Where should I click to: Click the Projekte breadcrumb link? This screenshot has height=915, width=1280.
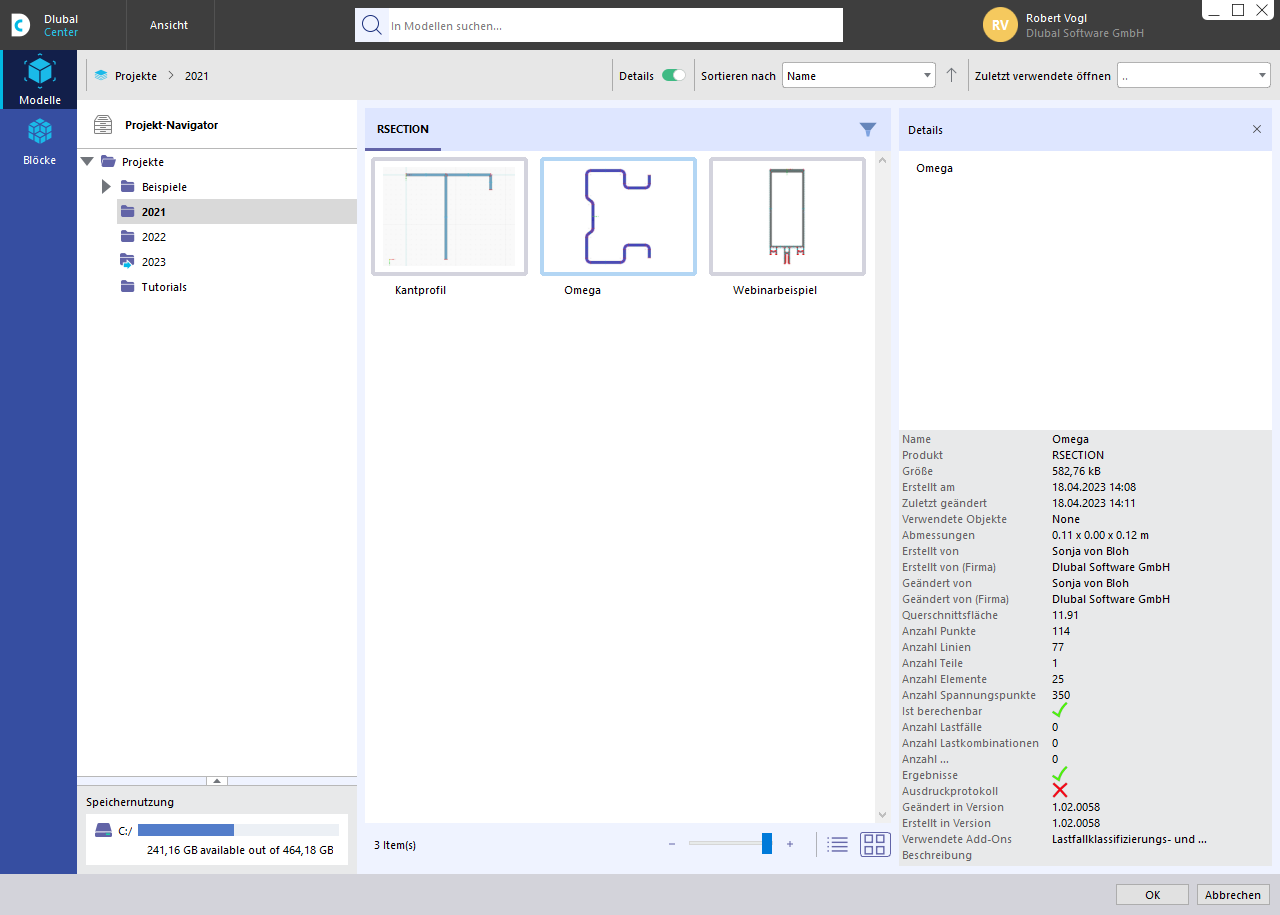136,76
